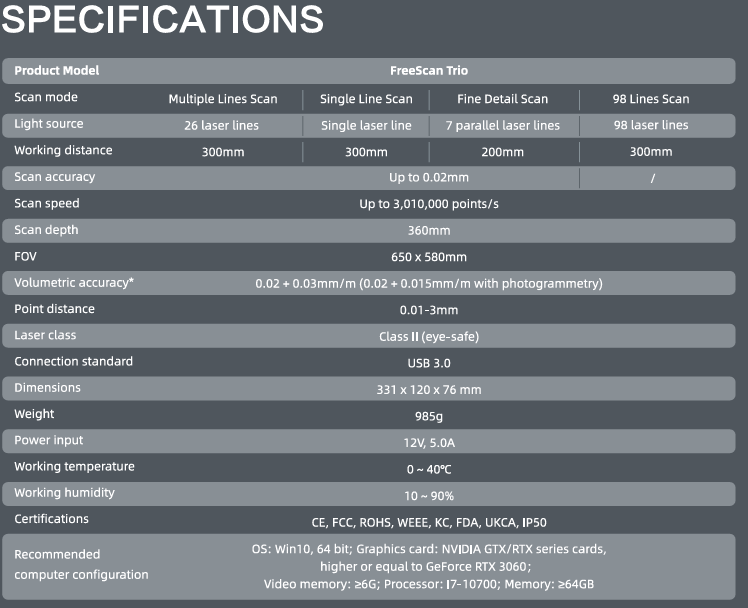Select the Scan speed row label
Viewport: 748px width, 608px height.
point(47,204)
